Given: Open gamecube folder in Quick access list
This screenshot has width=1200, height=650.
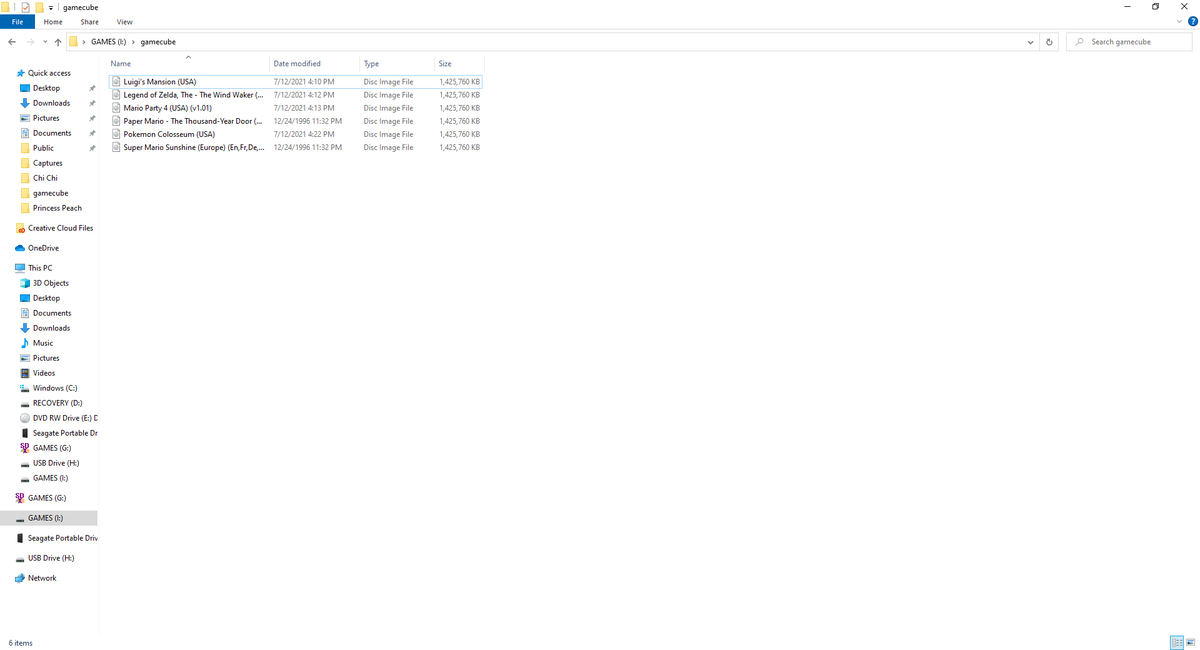Looking at the screenshot, I should 50,193.
